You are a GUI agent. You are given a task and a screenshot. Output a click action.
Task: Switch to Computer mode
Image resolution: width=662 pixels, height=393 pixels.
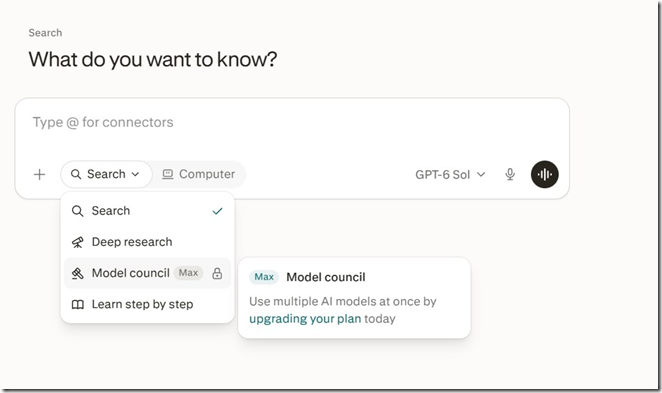click(x=198, y=174)
